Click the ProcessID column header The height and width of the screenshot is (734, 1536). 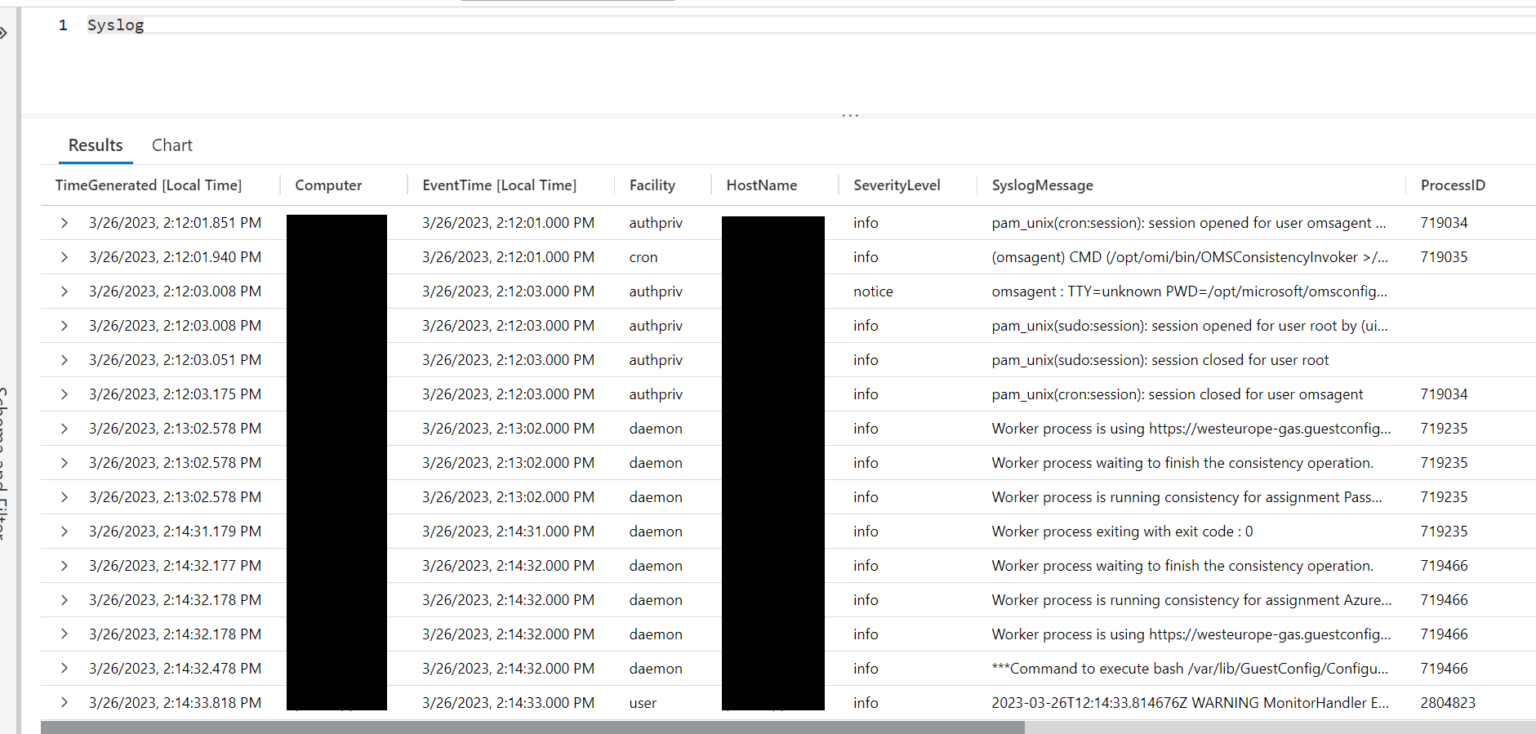coord(1452,185)
